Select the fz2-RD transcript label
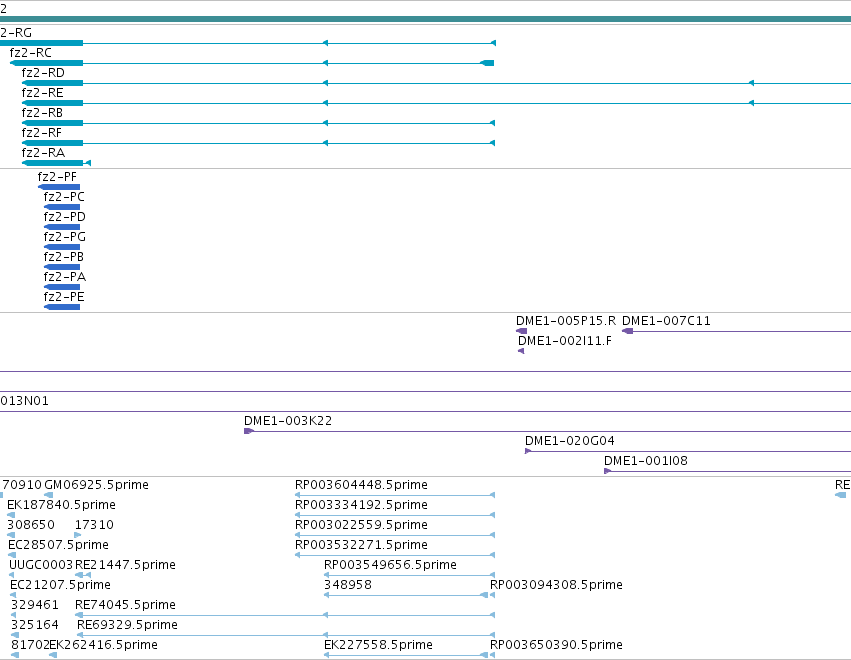 click(x=43, y=73)
